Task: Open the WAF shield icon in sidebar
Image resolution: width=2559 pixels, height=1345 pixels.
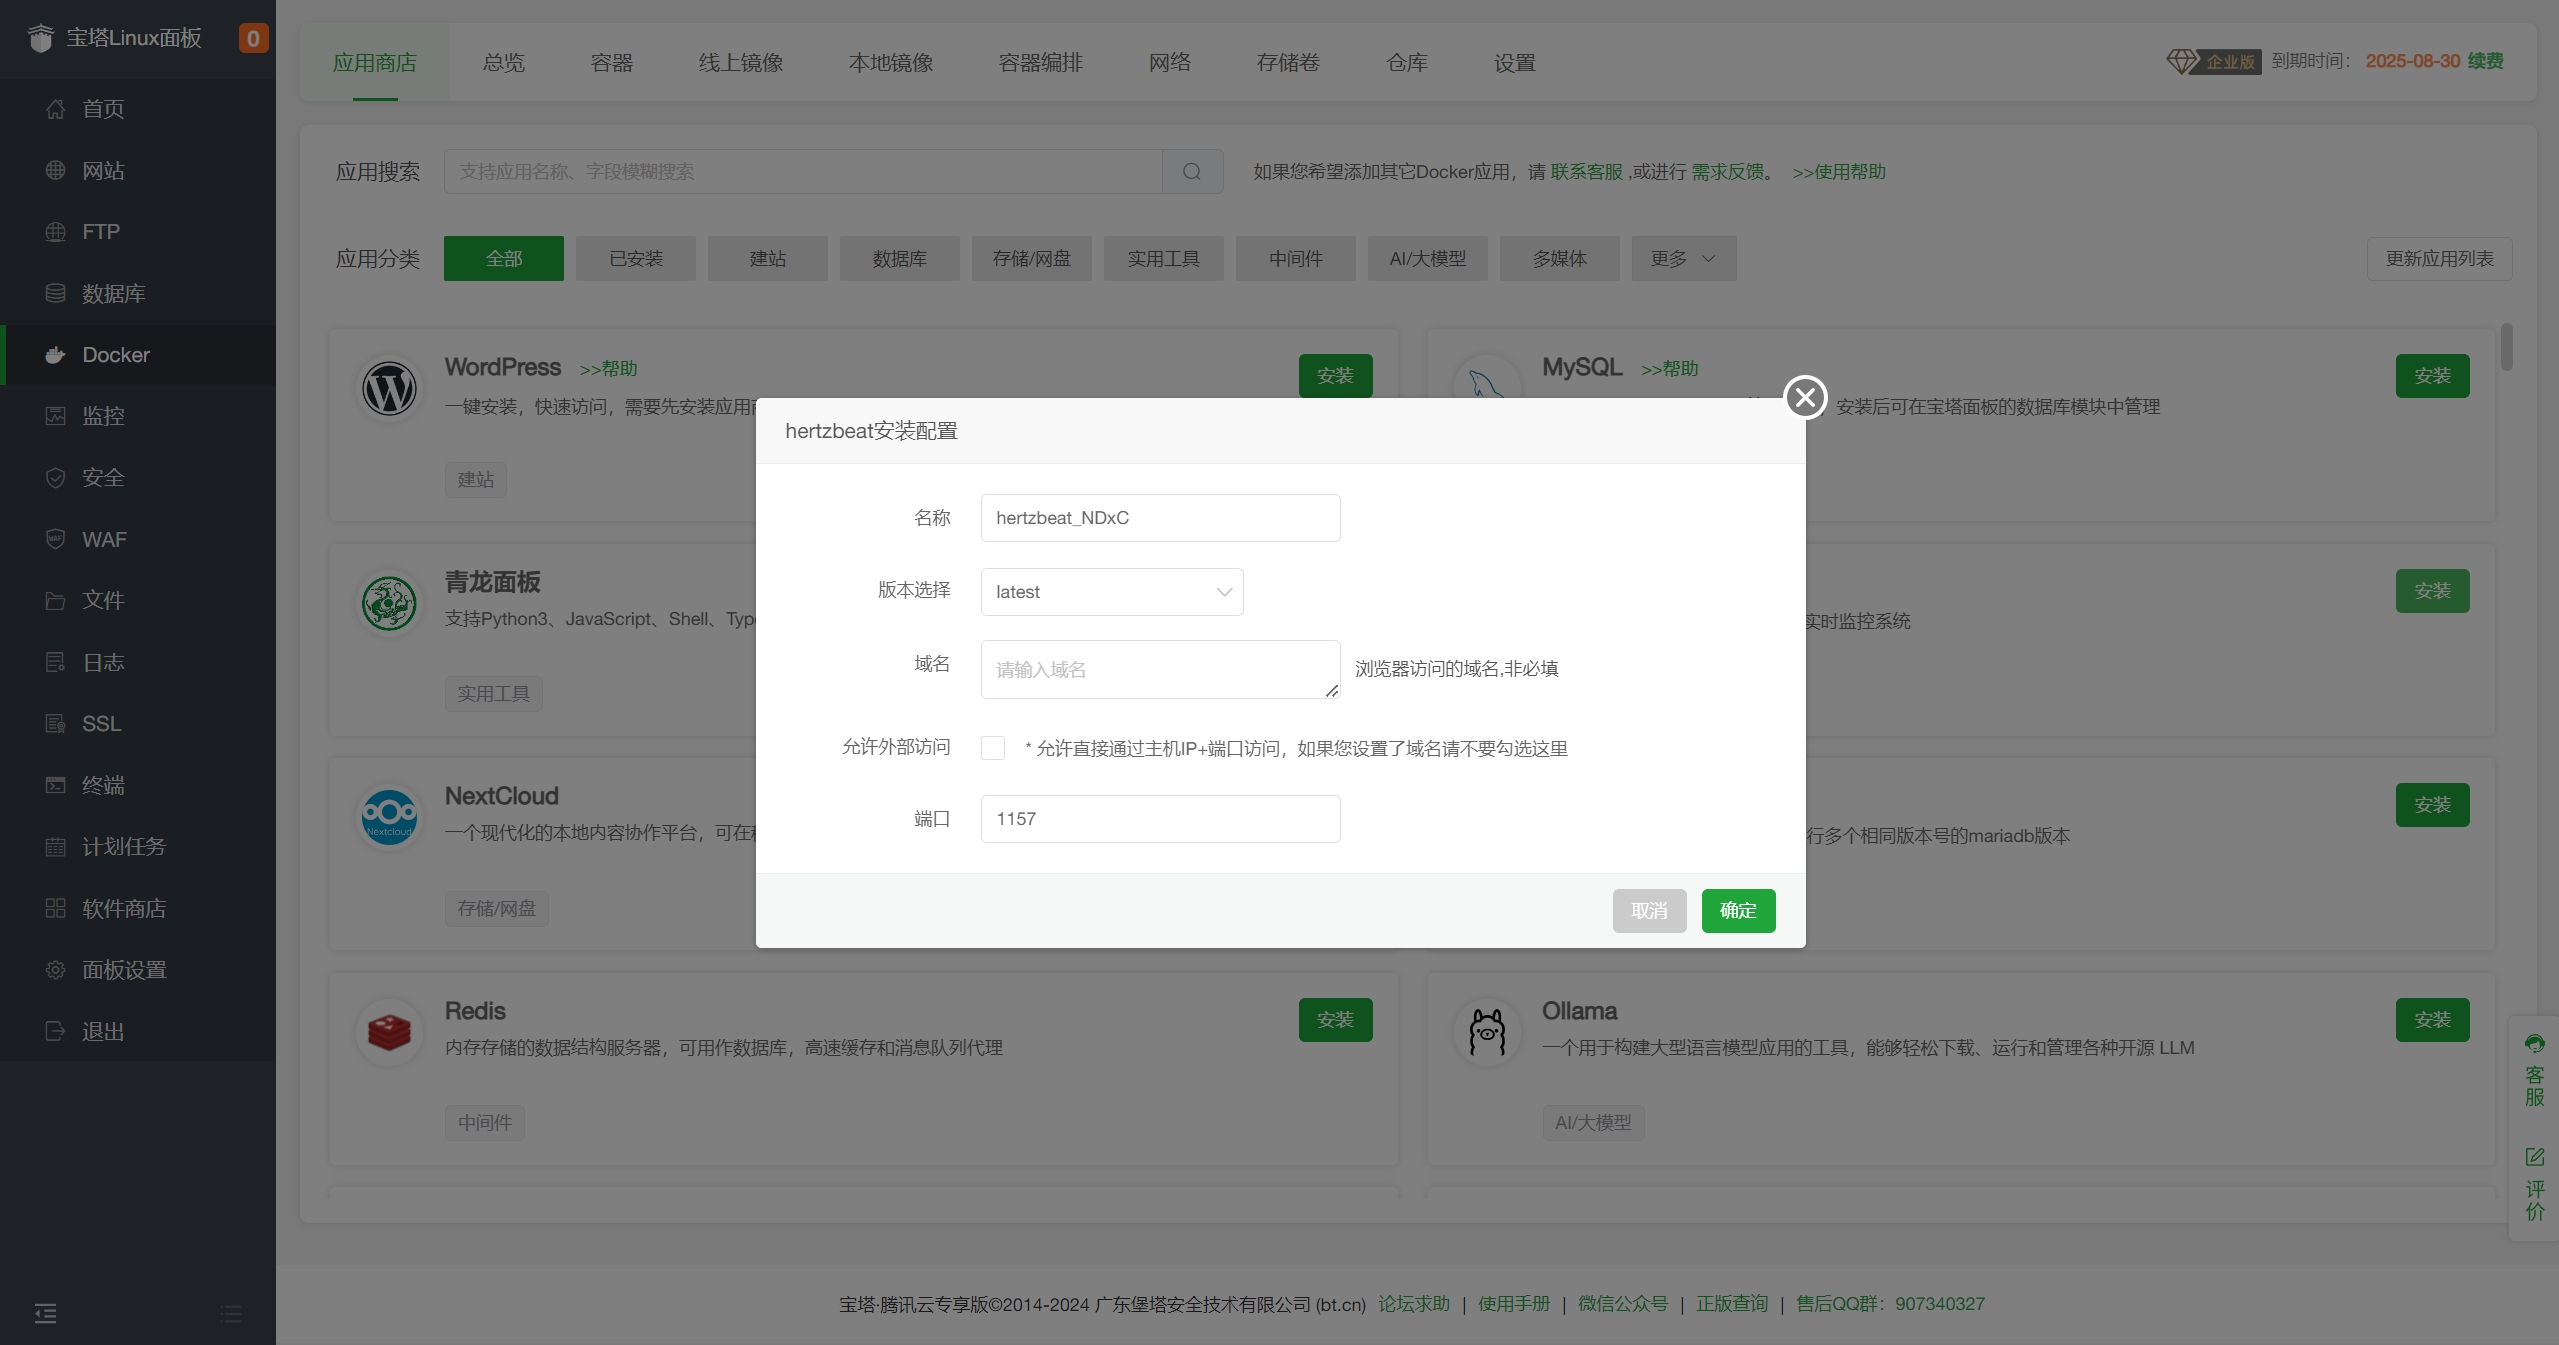Action: (56, 539)
